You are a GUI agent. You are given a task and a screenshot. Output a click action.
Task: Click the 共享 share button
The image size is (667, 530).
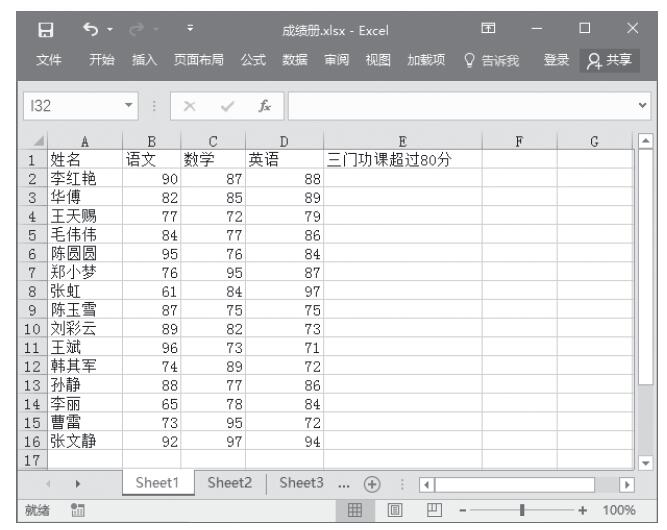(625, 62)
